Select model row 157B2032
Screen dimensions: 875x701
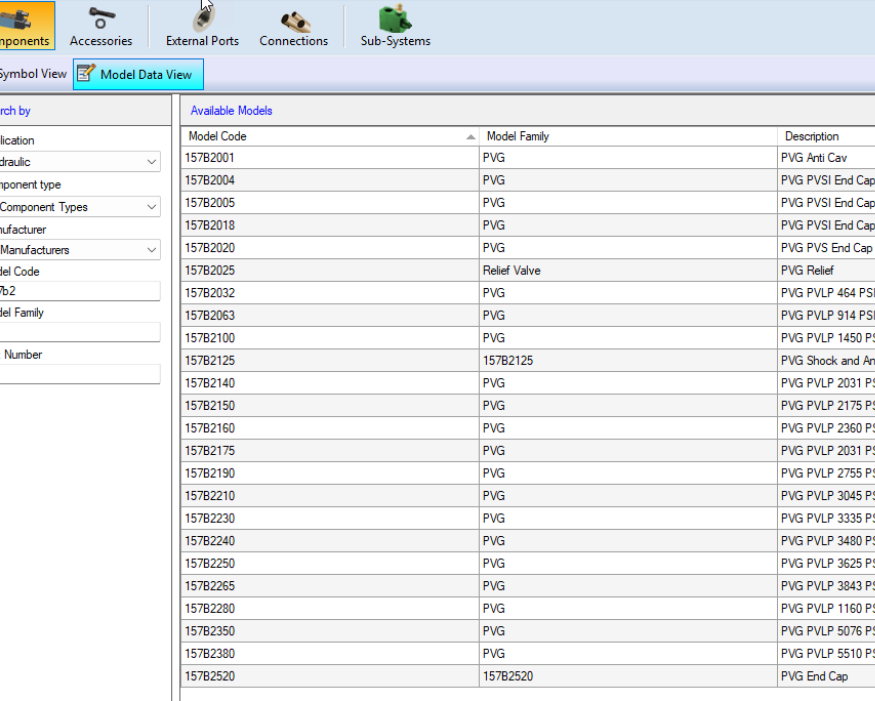pyautogui.click(x=528, y=293)
